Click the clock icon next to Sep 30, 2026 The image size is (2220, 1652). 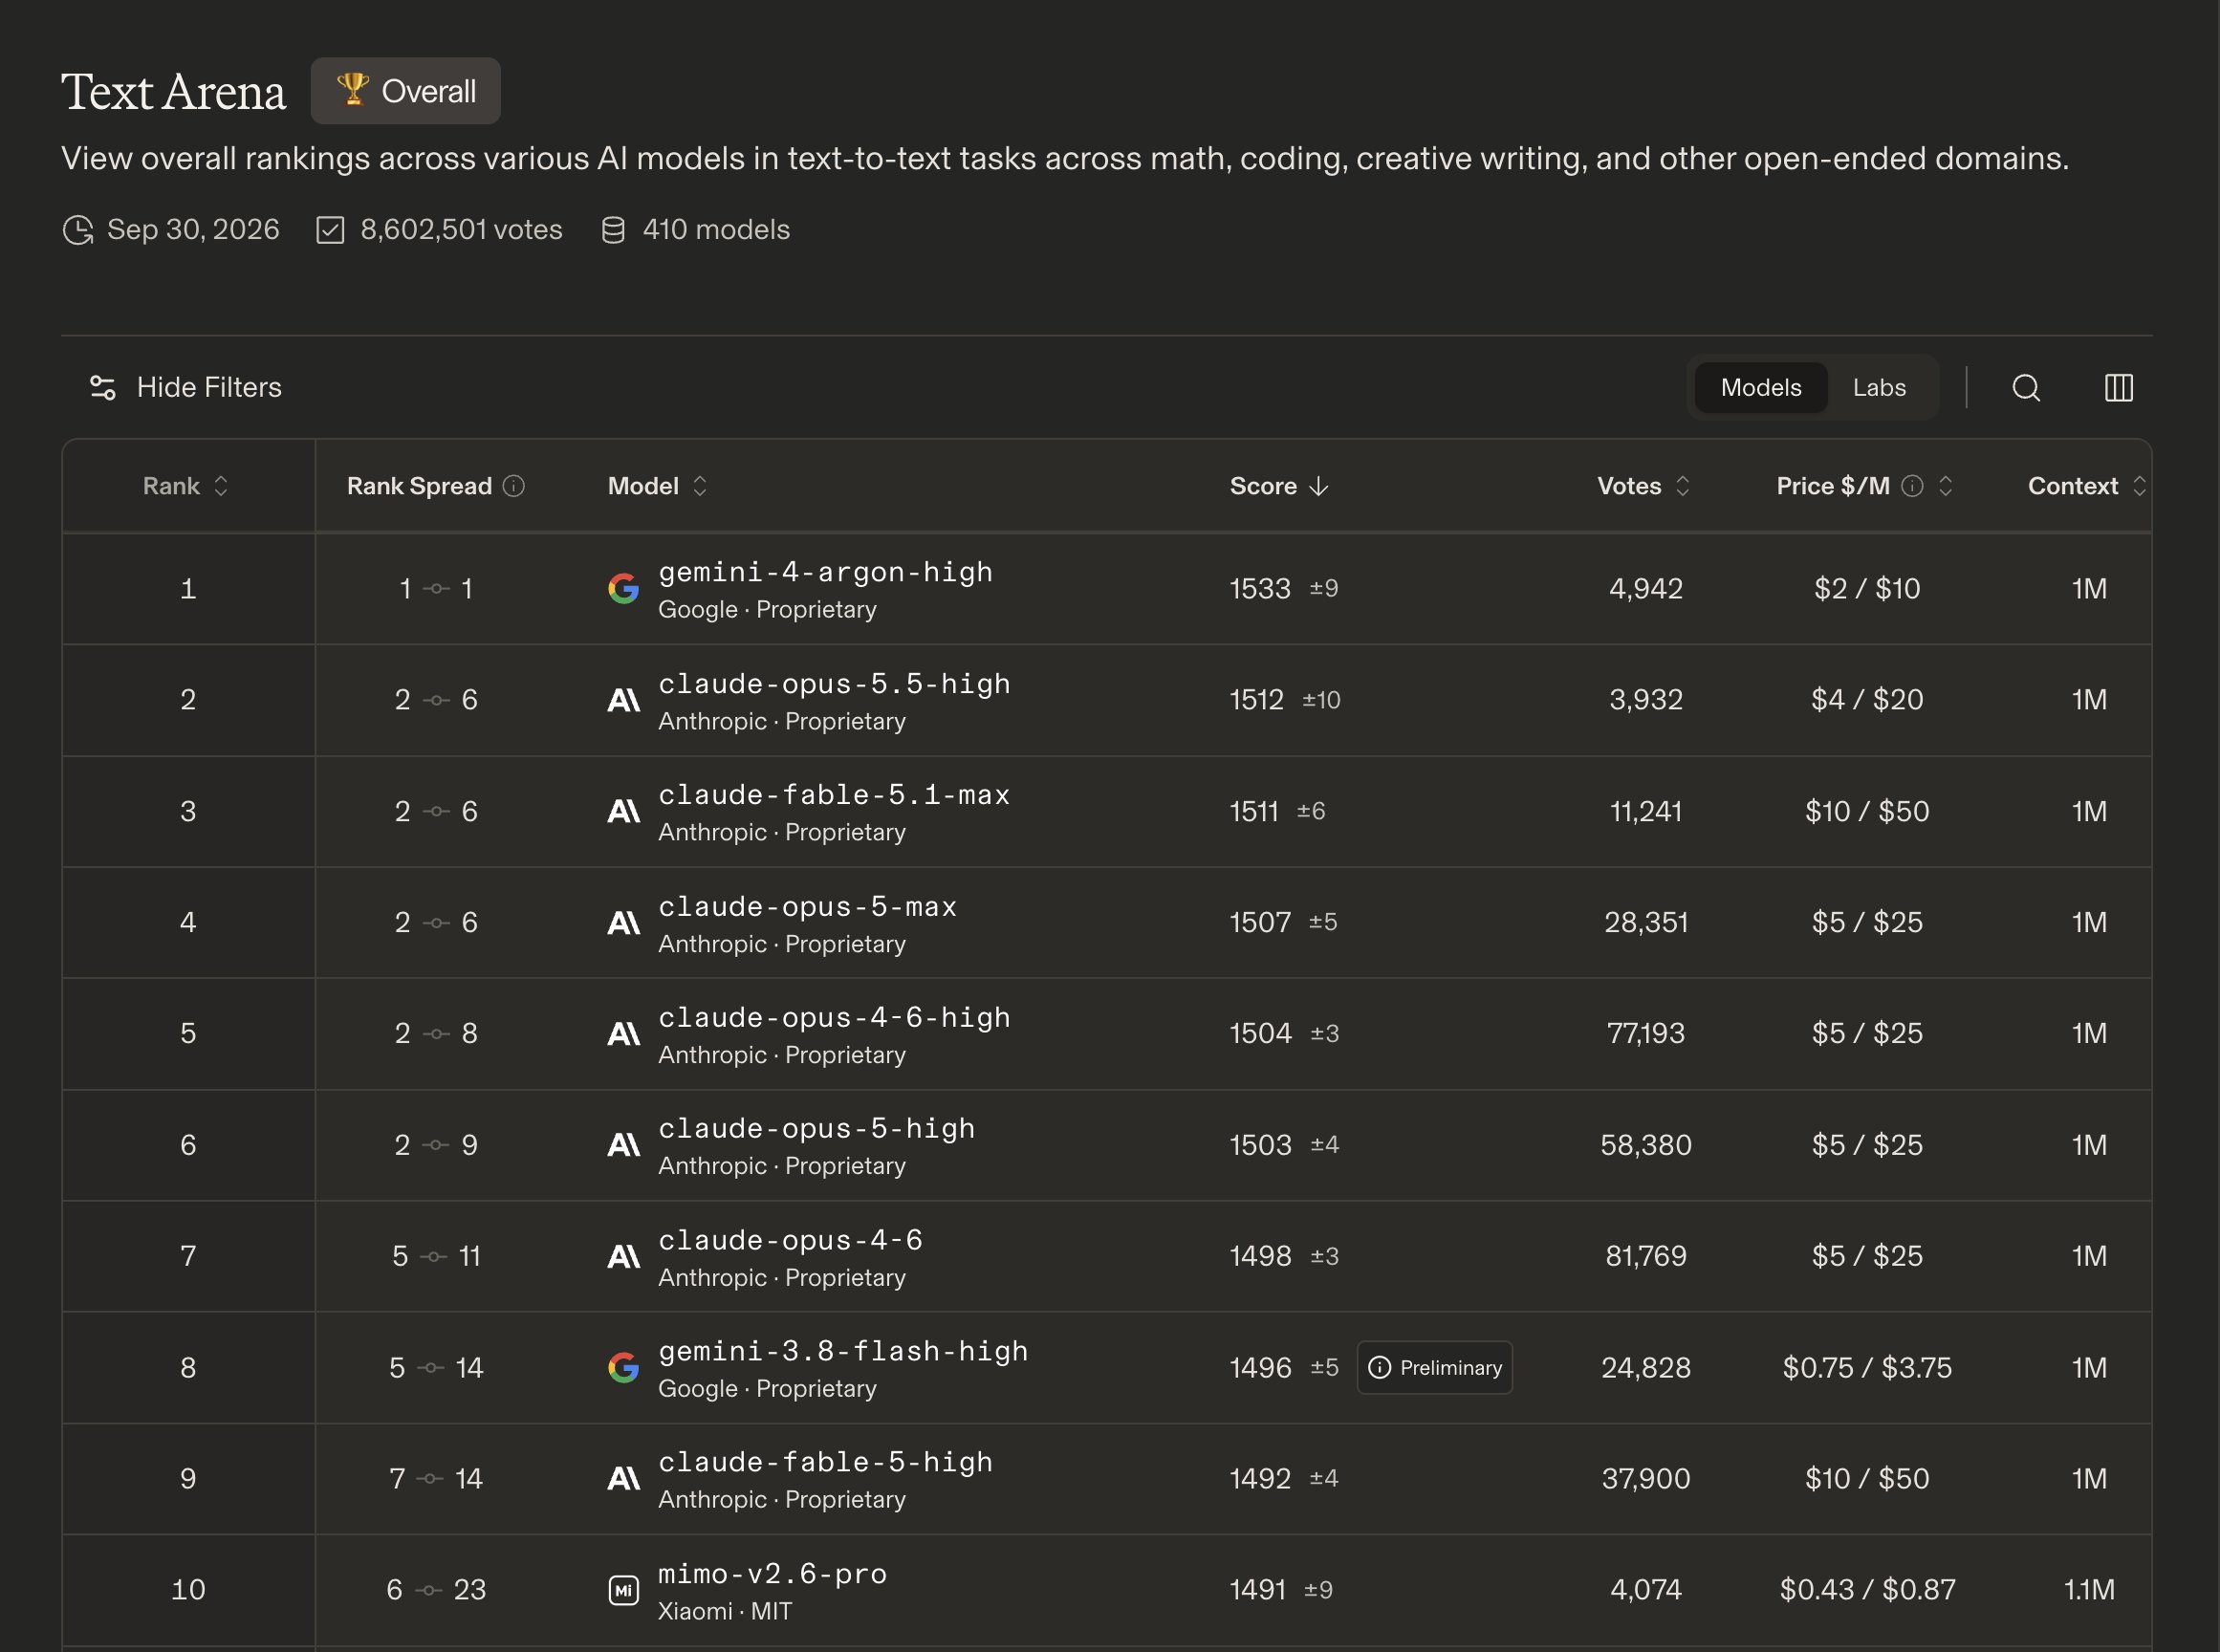78,230
